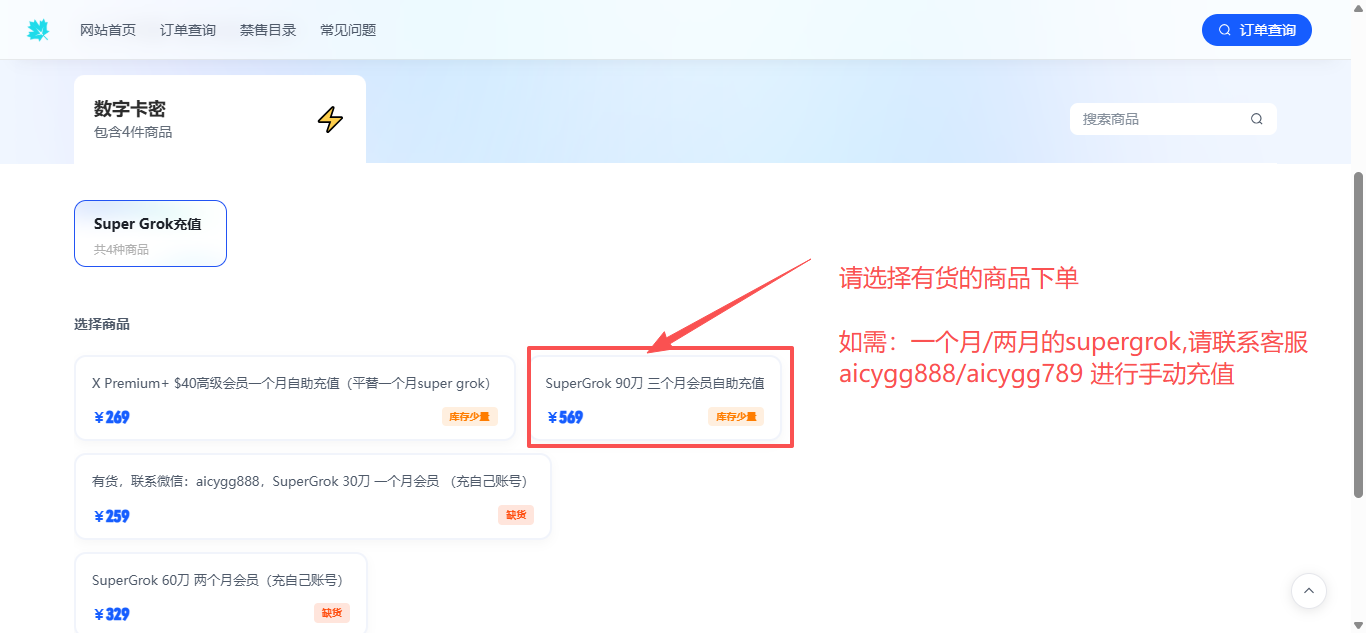Click the 共4种商品 text
This screenshot has height=633, width=1366.
point(121,250)
